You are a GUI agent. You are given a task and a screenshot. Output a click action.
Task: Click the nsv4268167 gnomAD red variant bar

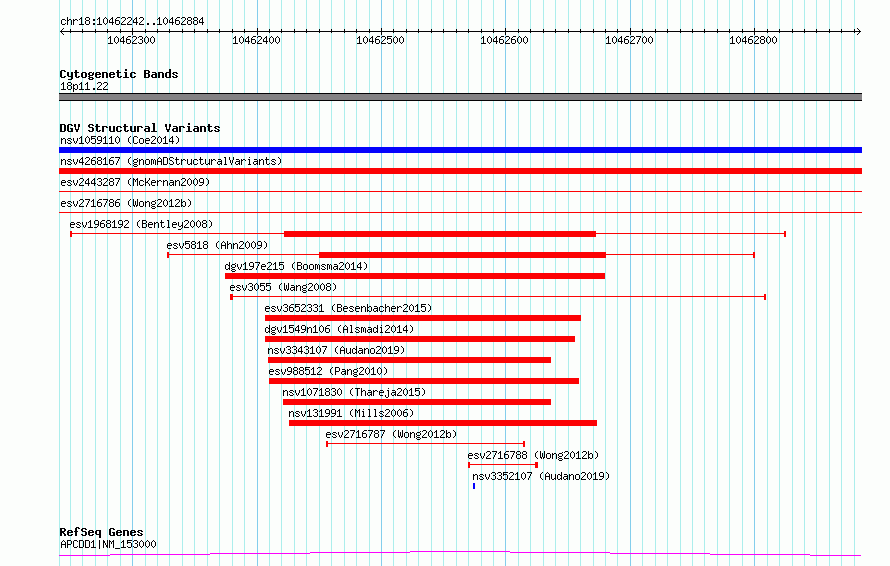[x=460, y=171]
